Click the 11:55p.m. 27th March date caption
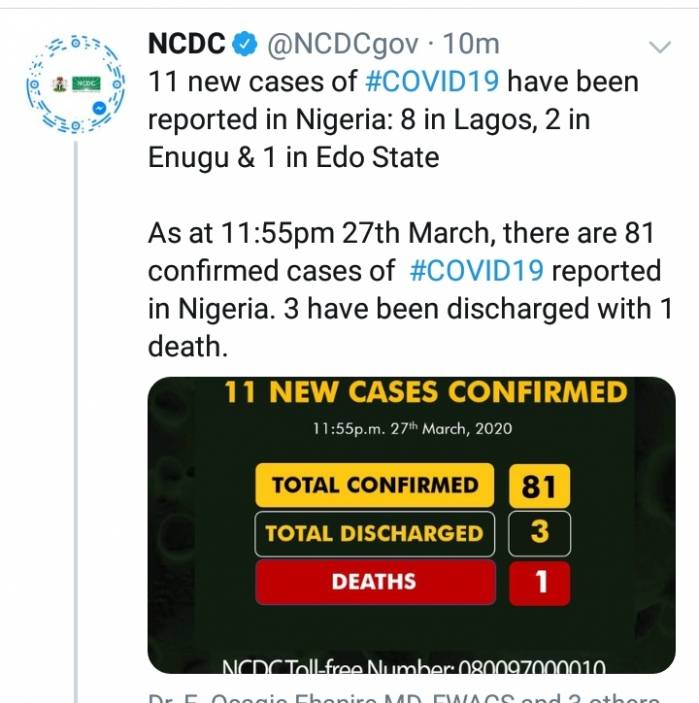The width and height of the screenshot is (699, 703). [412, 429]
